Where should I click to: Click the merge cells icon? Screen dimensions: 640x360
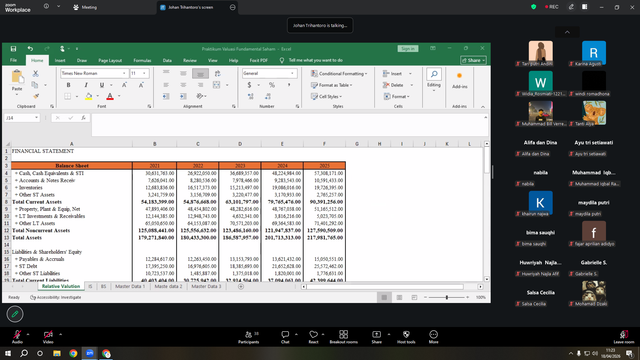click(x=216, y=85)
